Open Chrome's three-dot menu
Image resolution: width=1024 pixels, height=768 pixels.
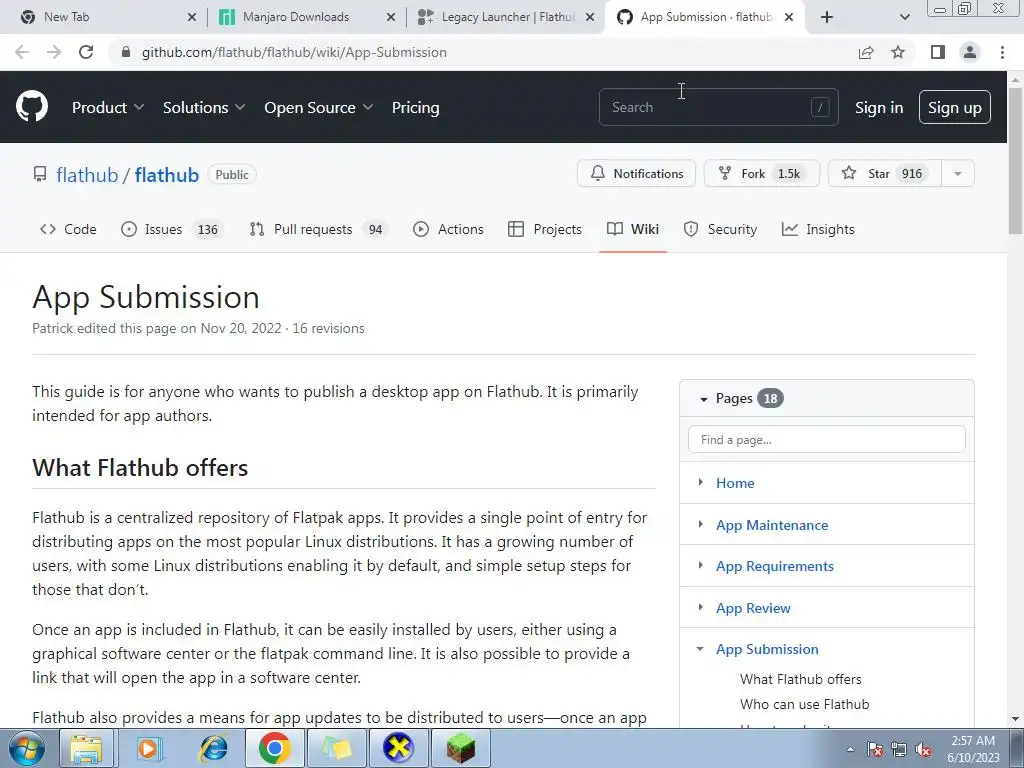1002,52
